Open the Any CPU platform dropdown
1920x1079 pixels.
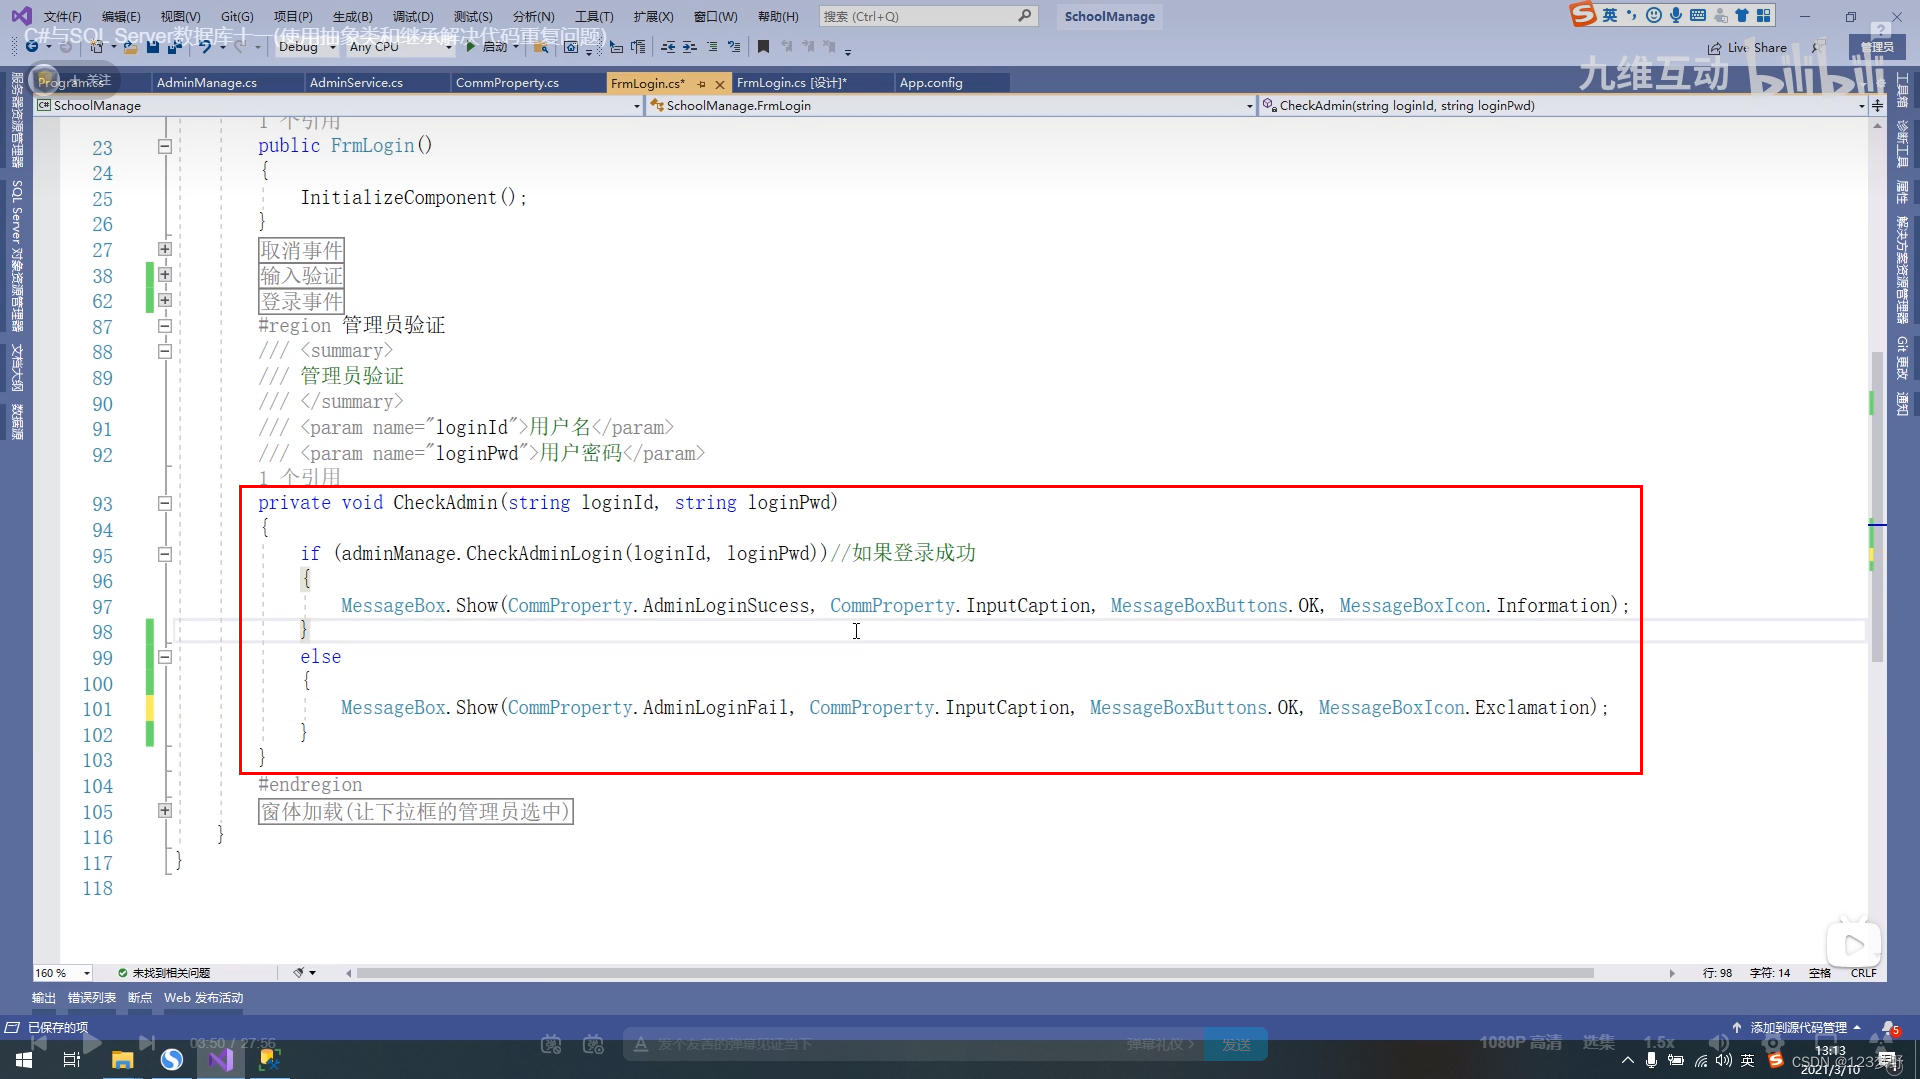(x=400, y=47)
